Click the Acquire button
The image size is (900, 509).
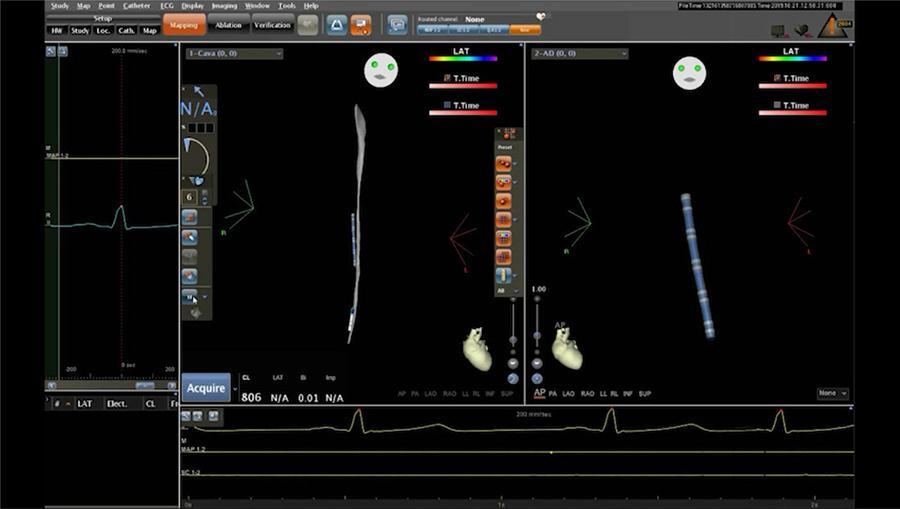click(x=205, y=388)
